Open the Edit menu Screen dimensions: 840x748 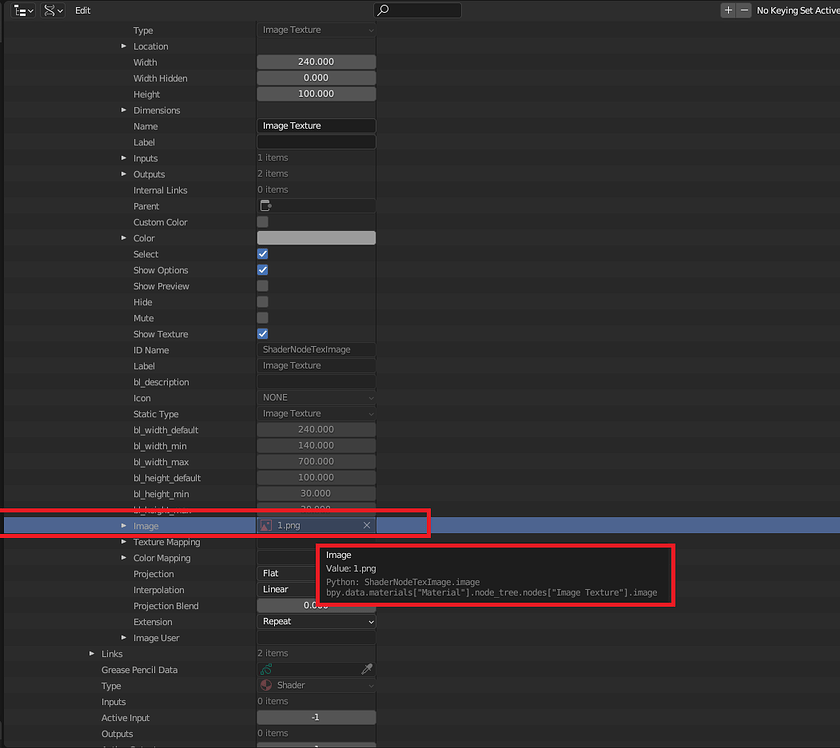[x=82, y=10]
